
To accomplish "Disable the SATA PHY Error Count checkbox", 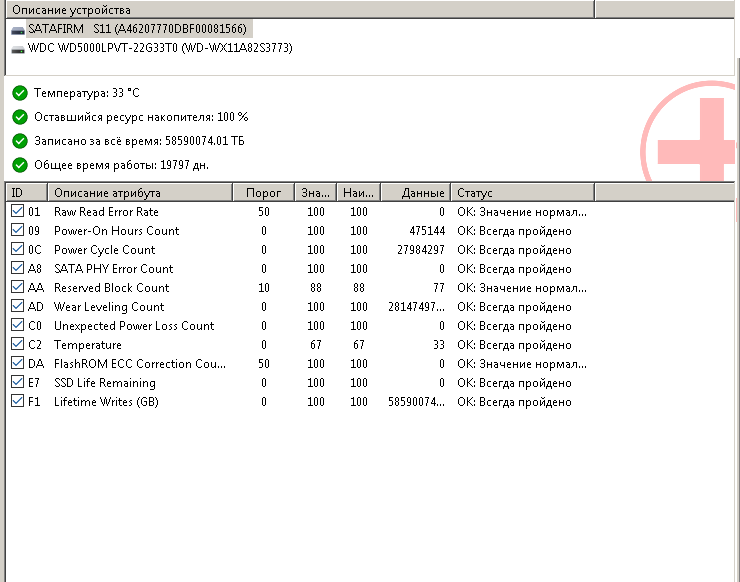I will click(17, 268).
